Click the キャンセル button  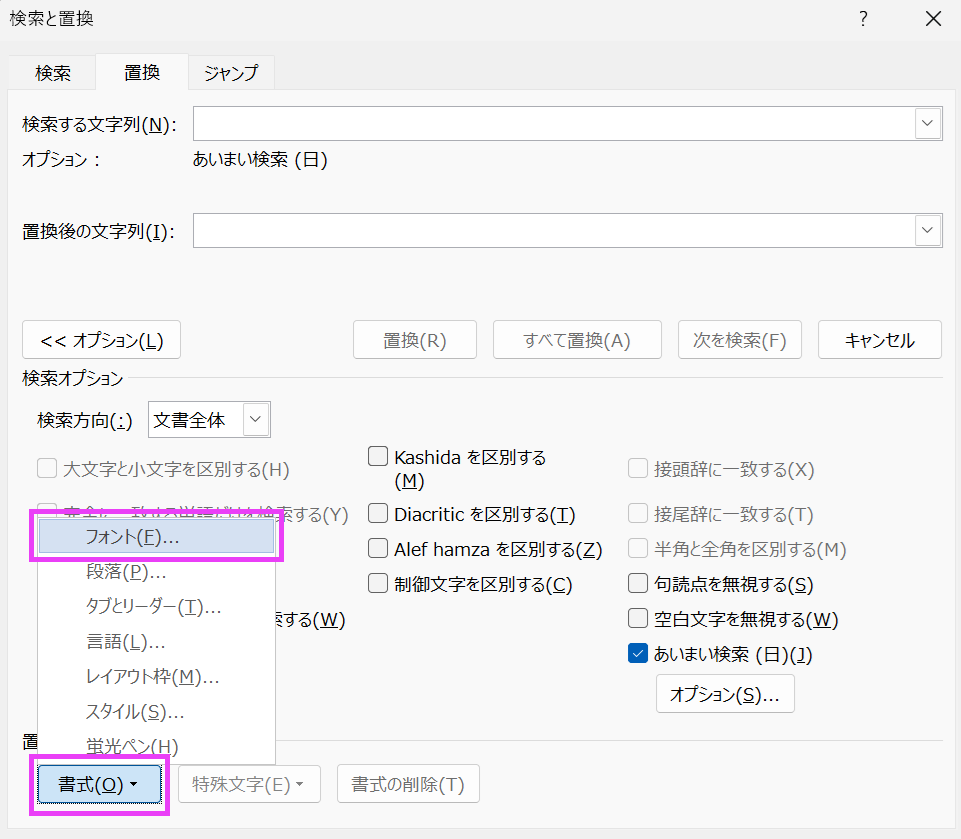coord(879,340)
